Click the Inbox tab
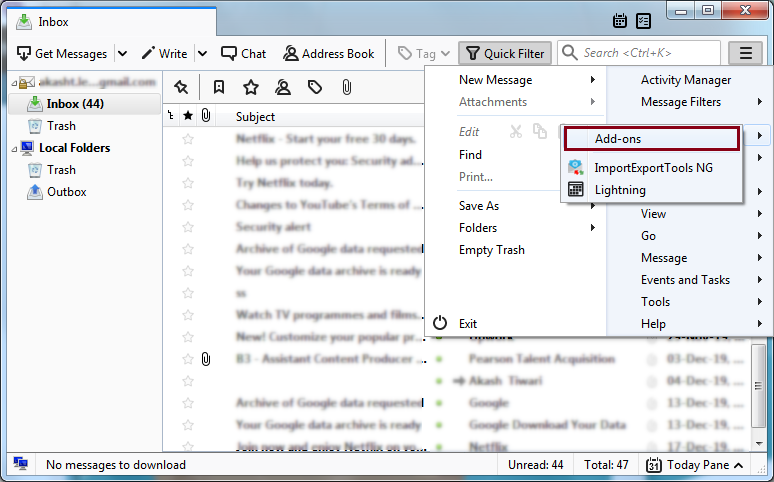 [112, 22]
